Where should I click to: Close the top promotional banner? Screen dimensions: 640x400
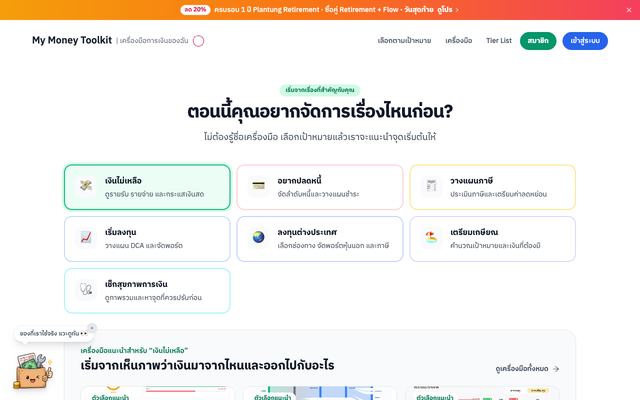629,10
